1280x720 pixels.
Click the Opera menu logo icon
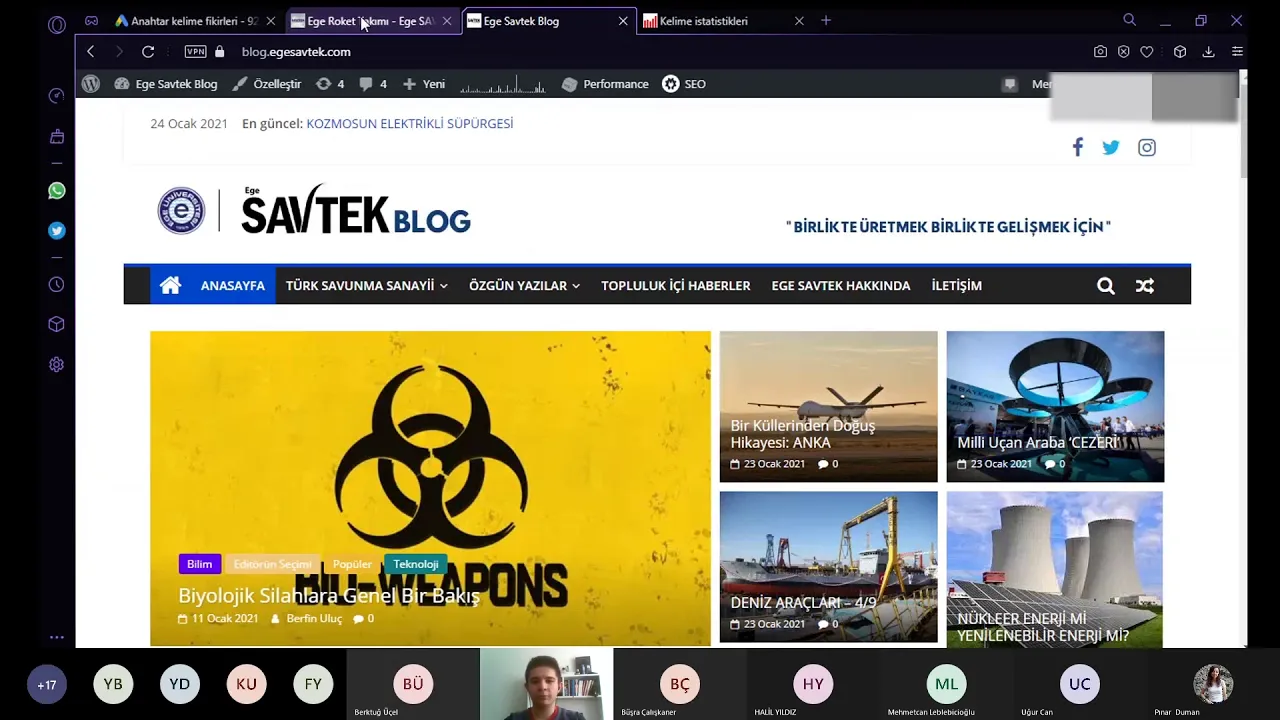coord(57,25)
